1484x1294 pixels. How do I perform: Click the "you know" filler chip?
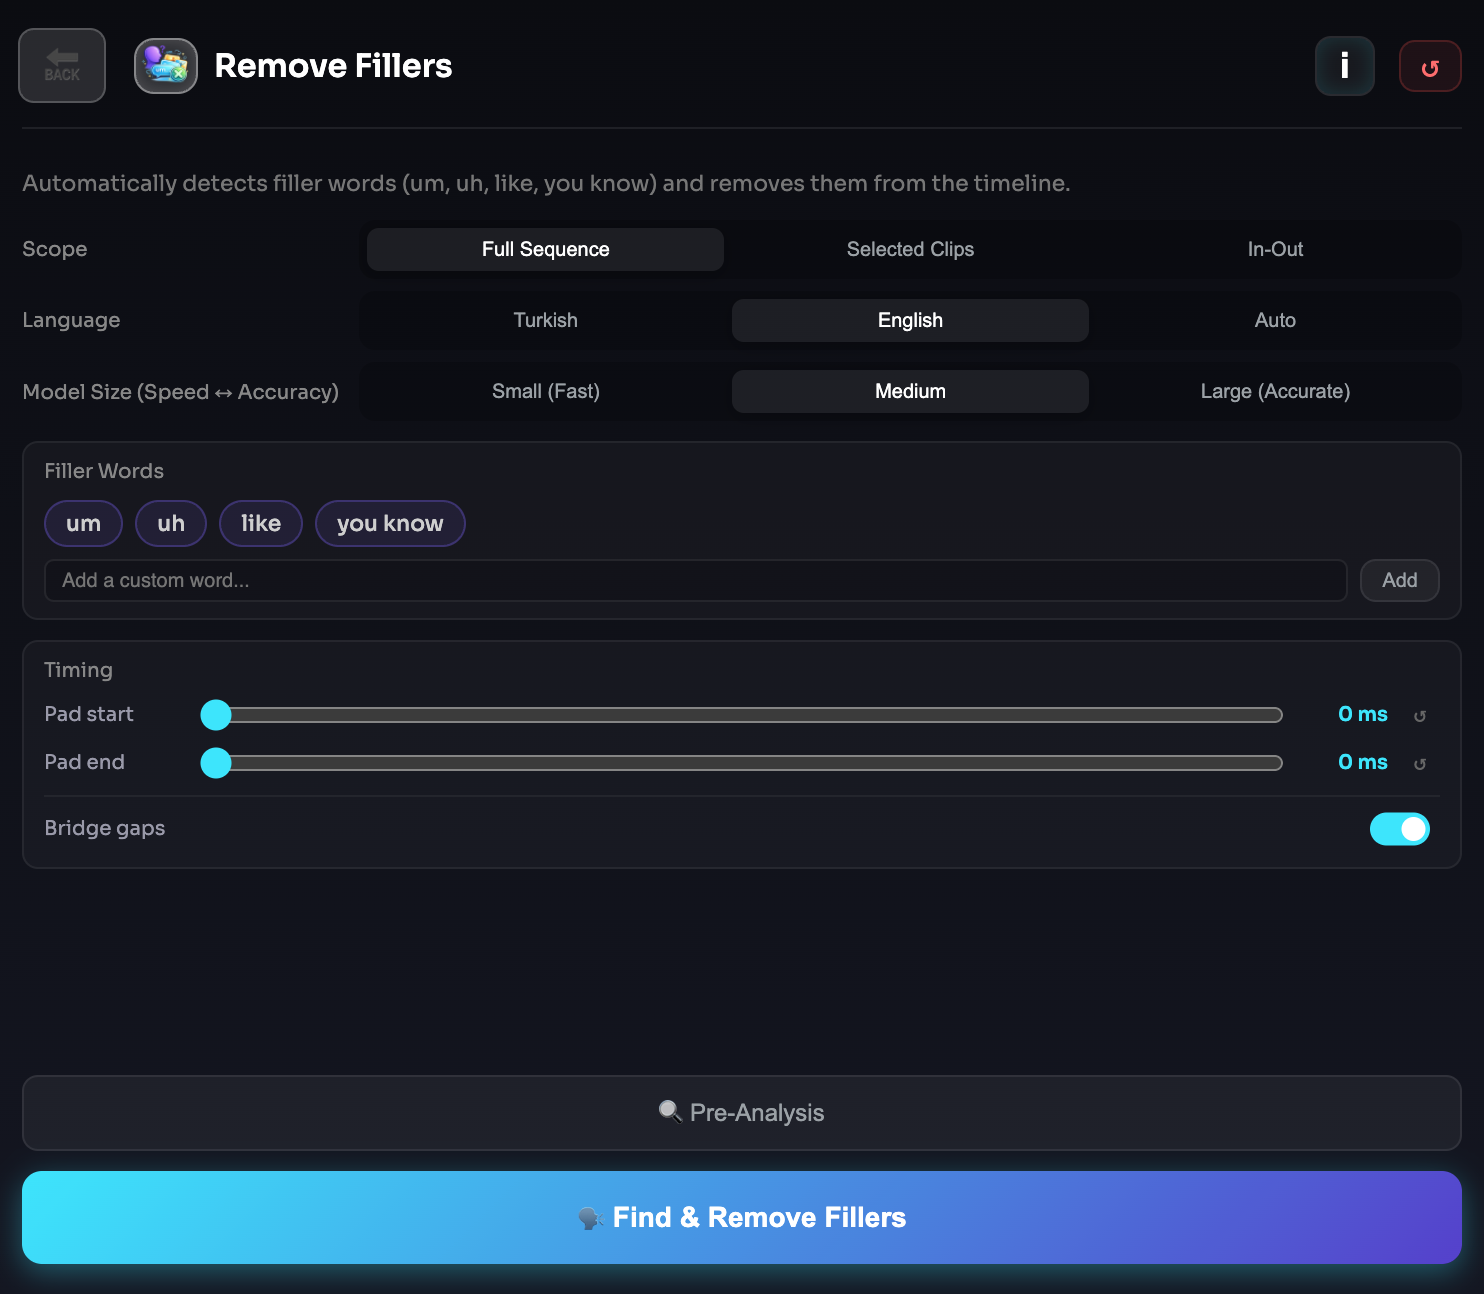click(x=390, y=523)
